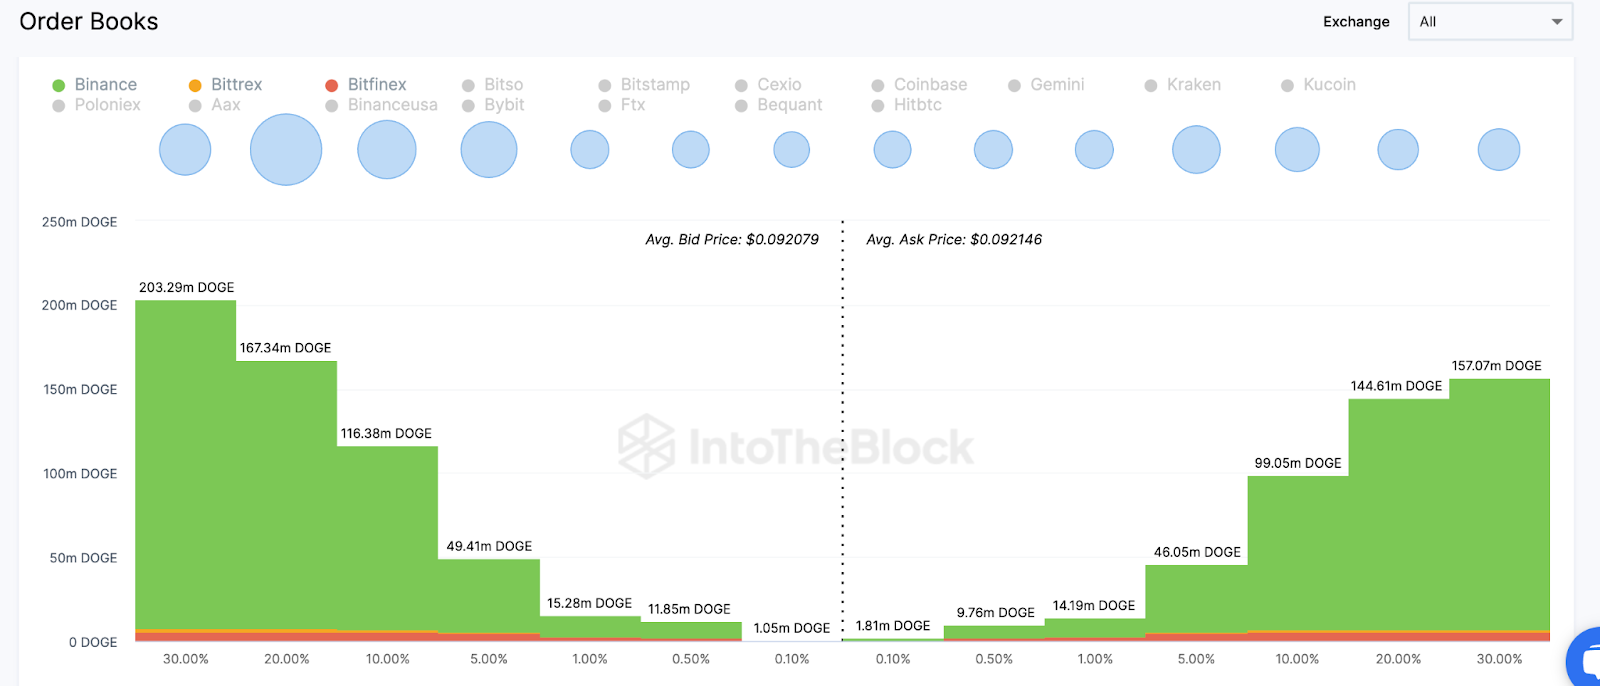Toggle the Binance legend series

(x=95, y=85)
